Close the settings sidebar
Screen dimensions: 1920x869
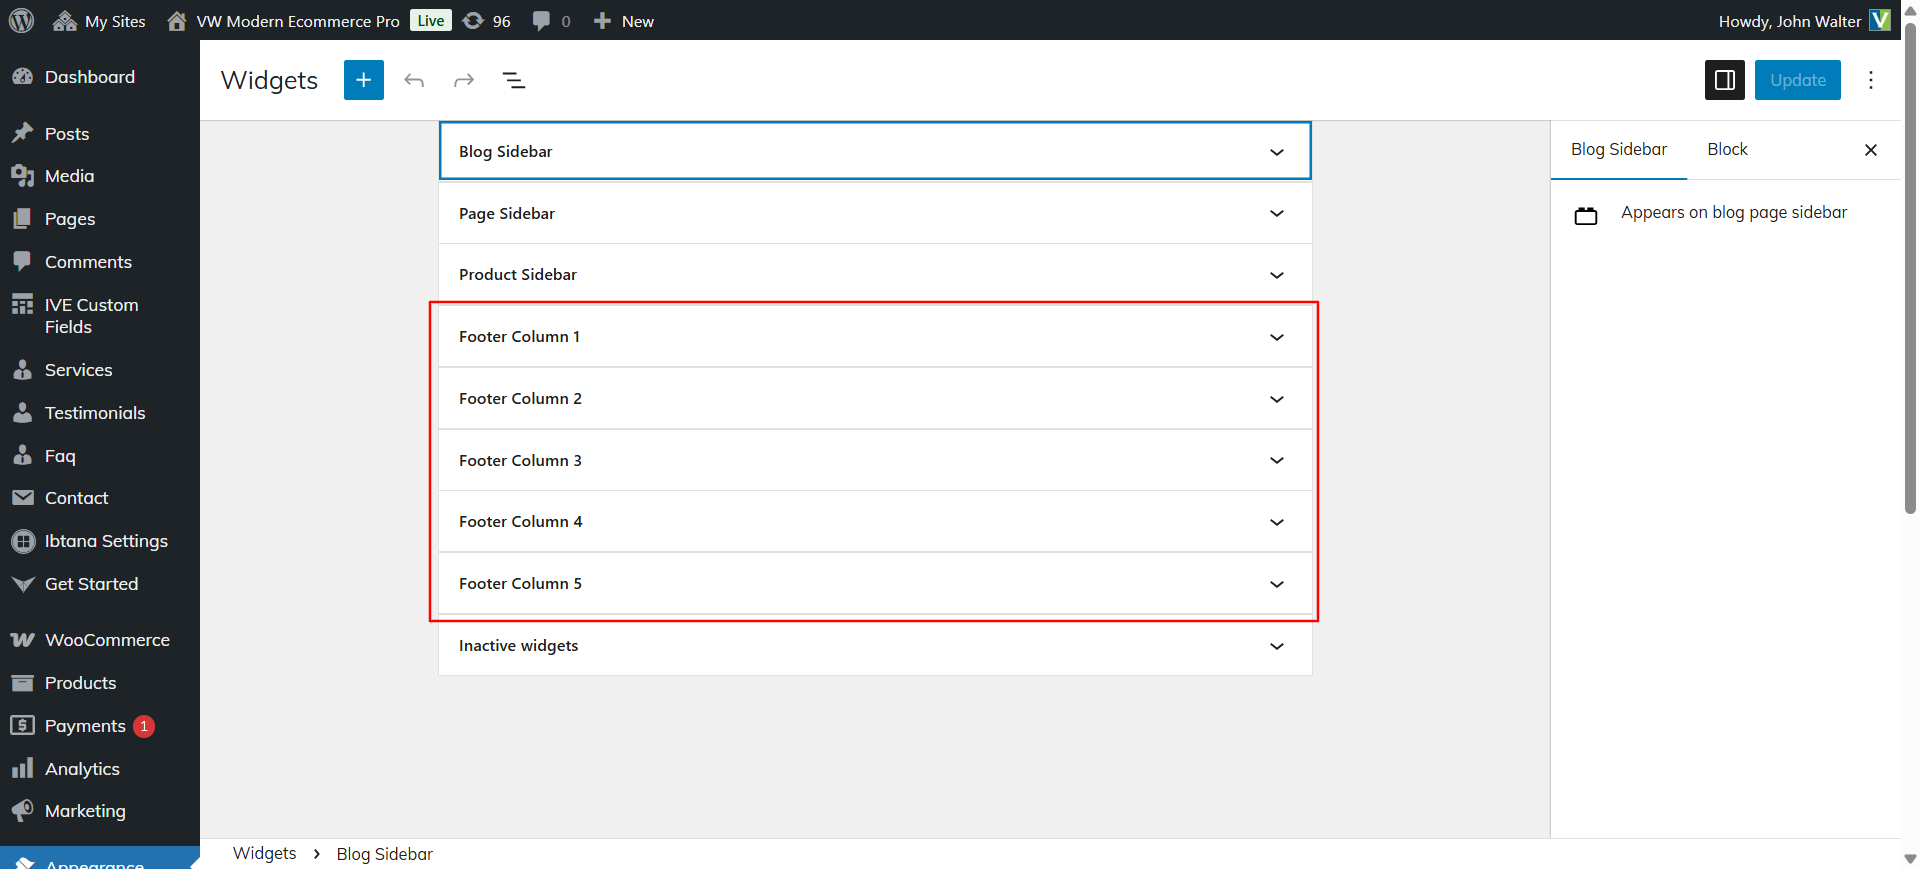click(1871, 150)
